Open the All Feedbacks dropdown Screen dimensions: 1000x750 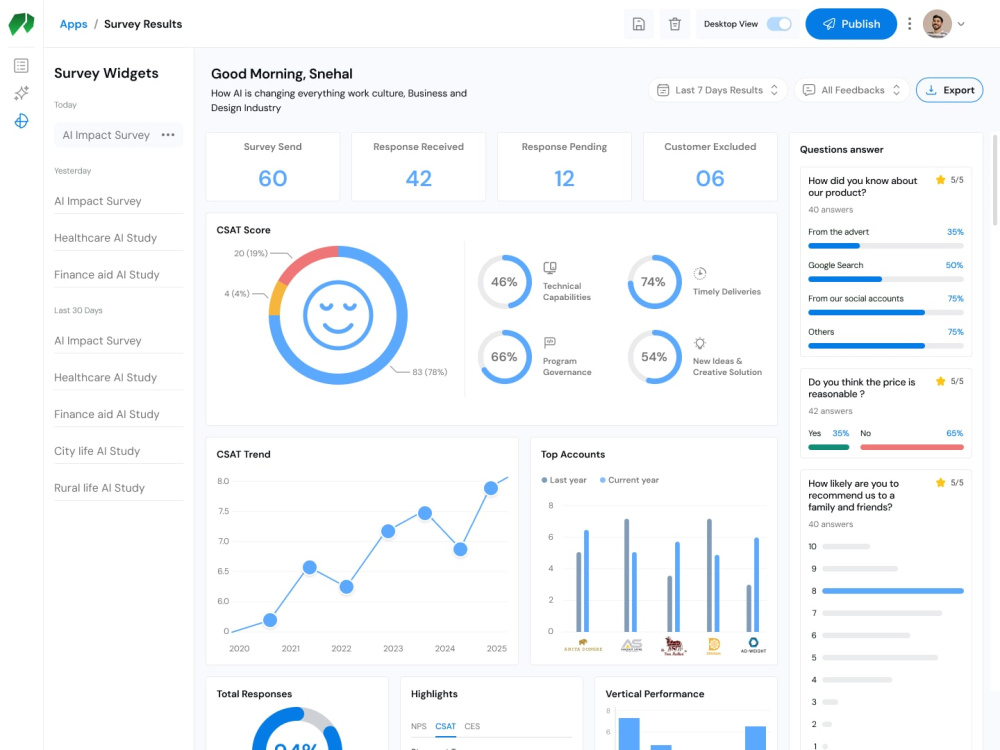coord(851,90)
